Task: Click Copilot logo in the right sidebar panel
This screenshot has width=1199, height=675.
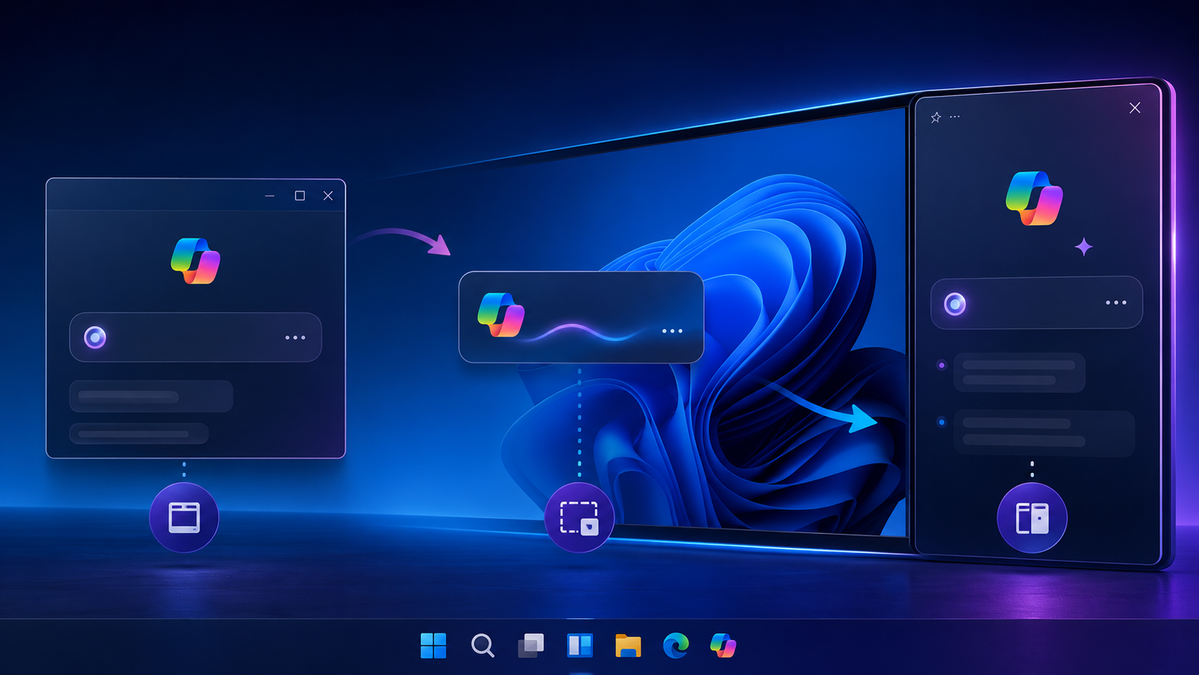Action: point(1034,198)
